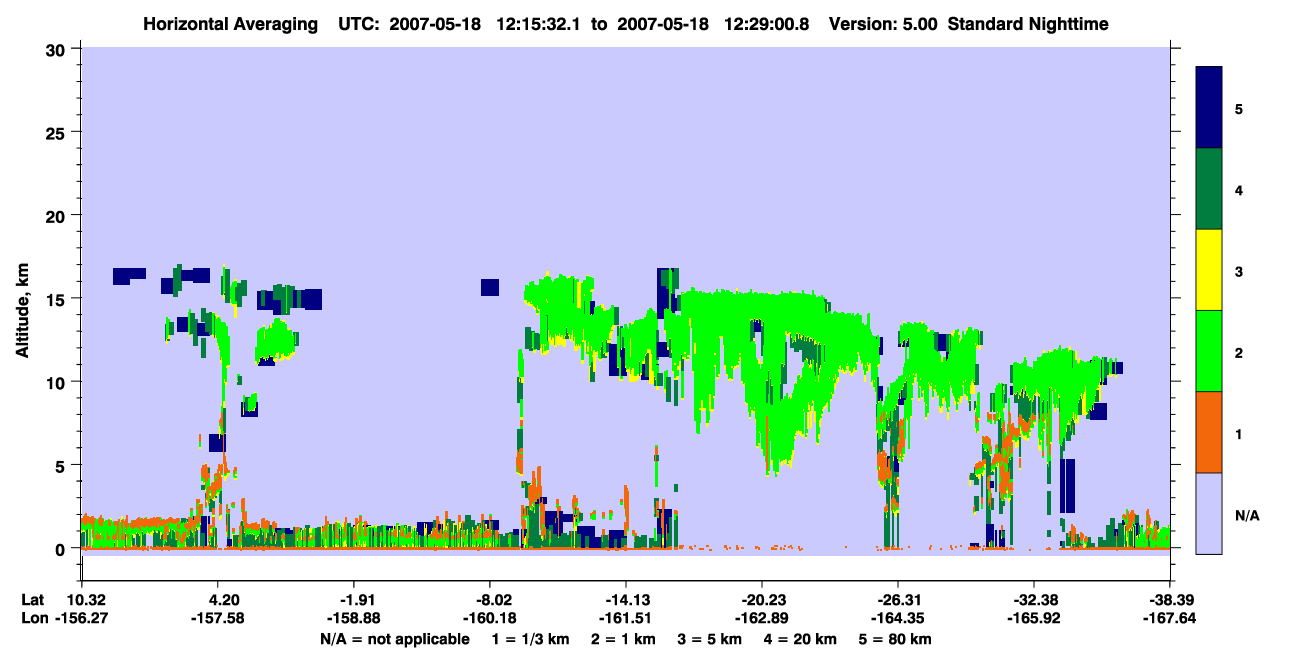Click the longitude tick value -162.89
The width and height of the screenshot is (1300, 667).
tap(762, 618)
